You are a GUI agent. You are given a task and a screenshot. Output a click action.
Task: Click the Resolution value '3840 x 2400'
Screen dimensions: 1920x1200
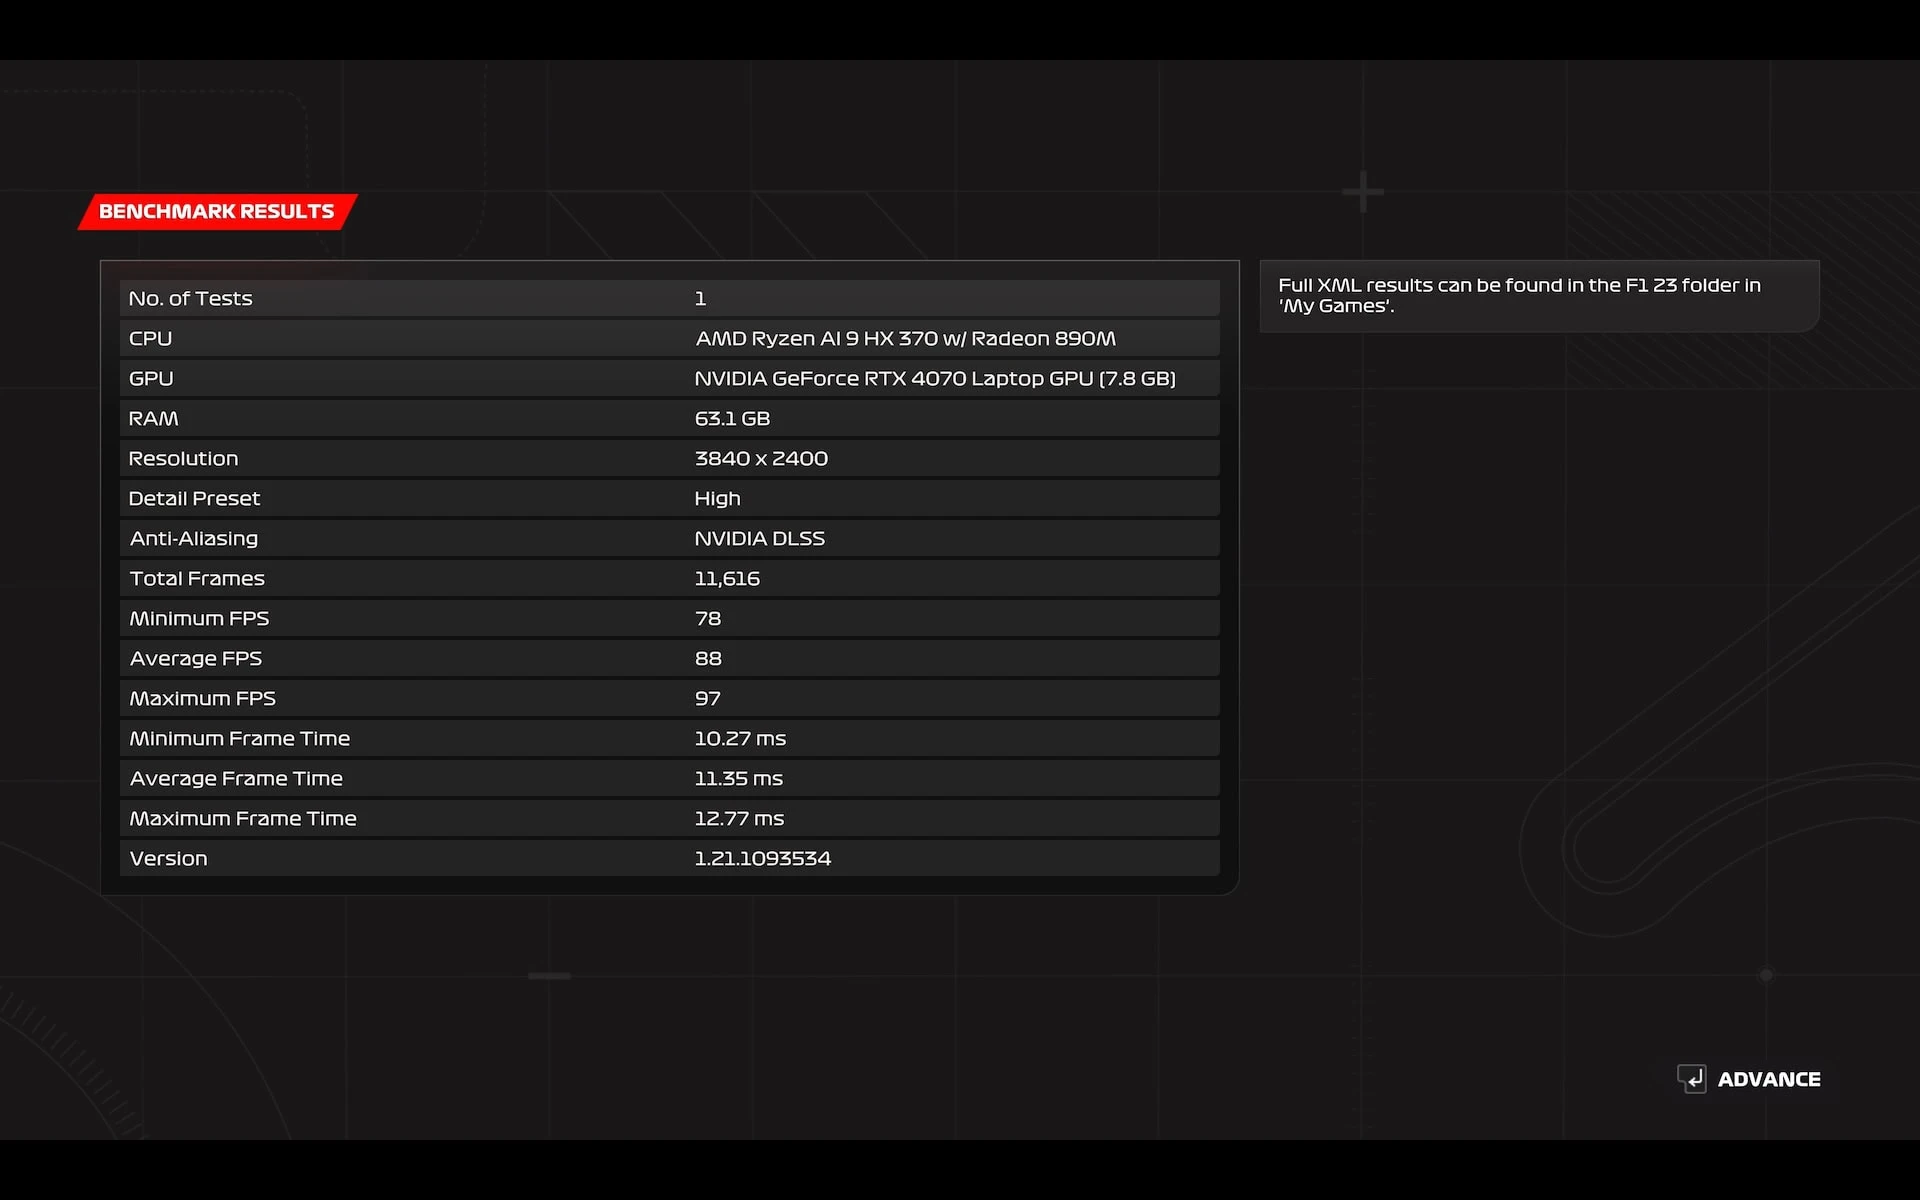pos(761,458)
